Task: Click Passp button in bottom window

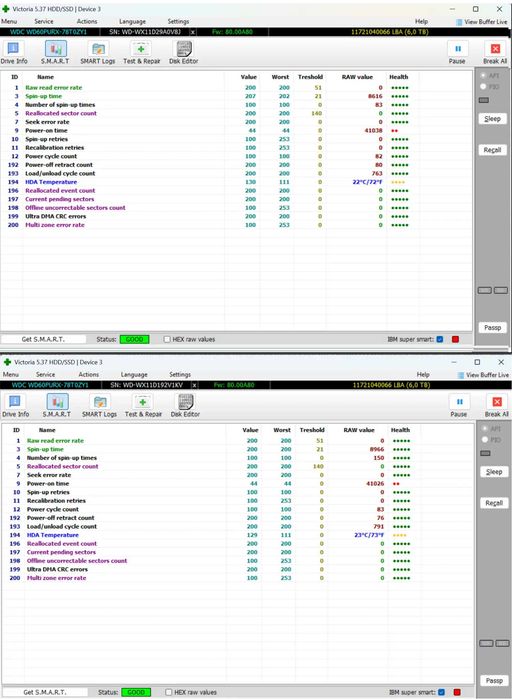Action: coord(494,681)
